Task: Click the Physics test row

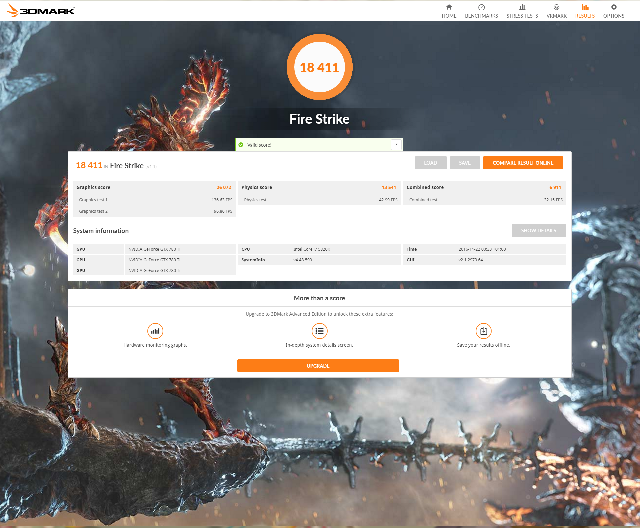Action: 319,200
